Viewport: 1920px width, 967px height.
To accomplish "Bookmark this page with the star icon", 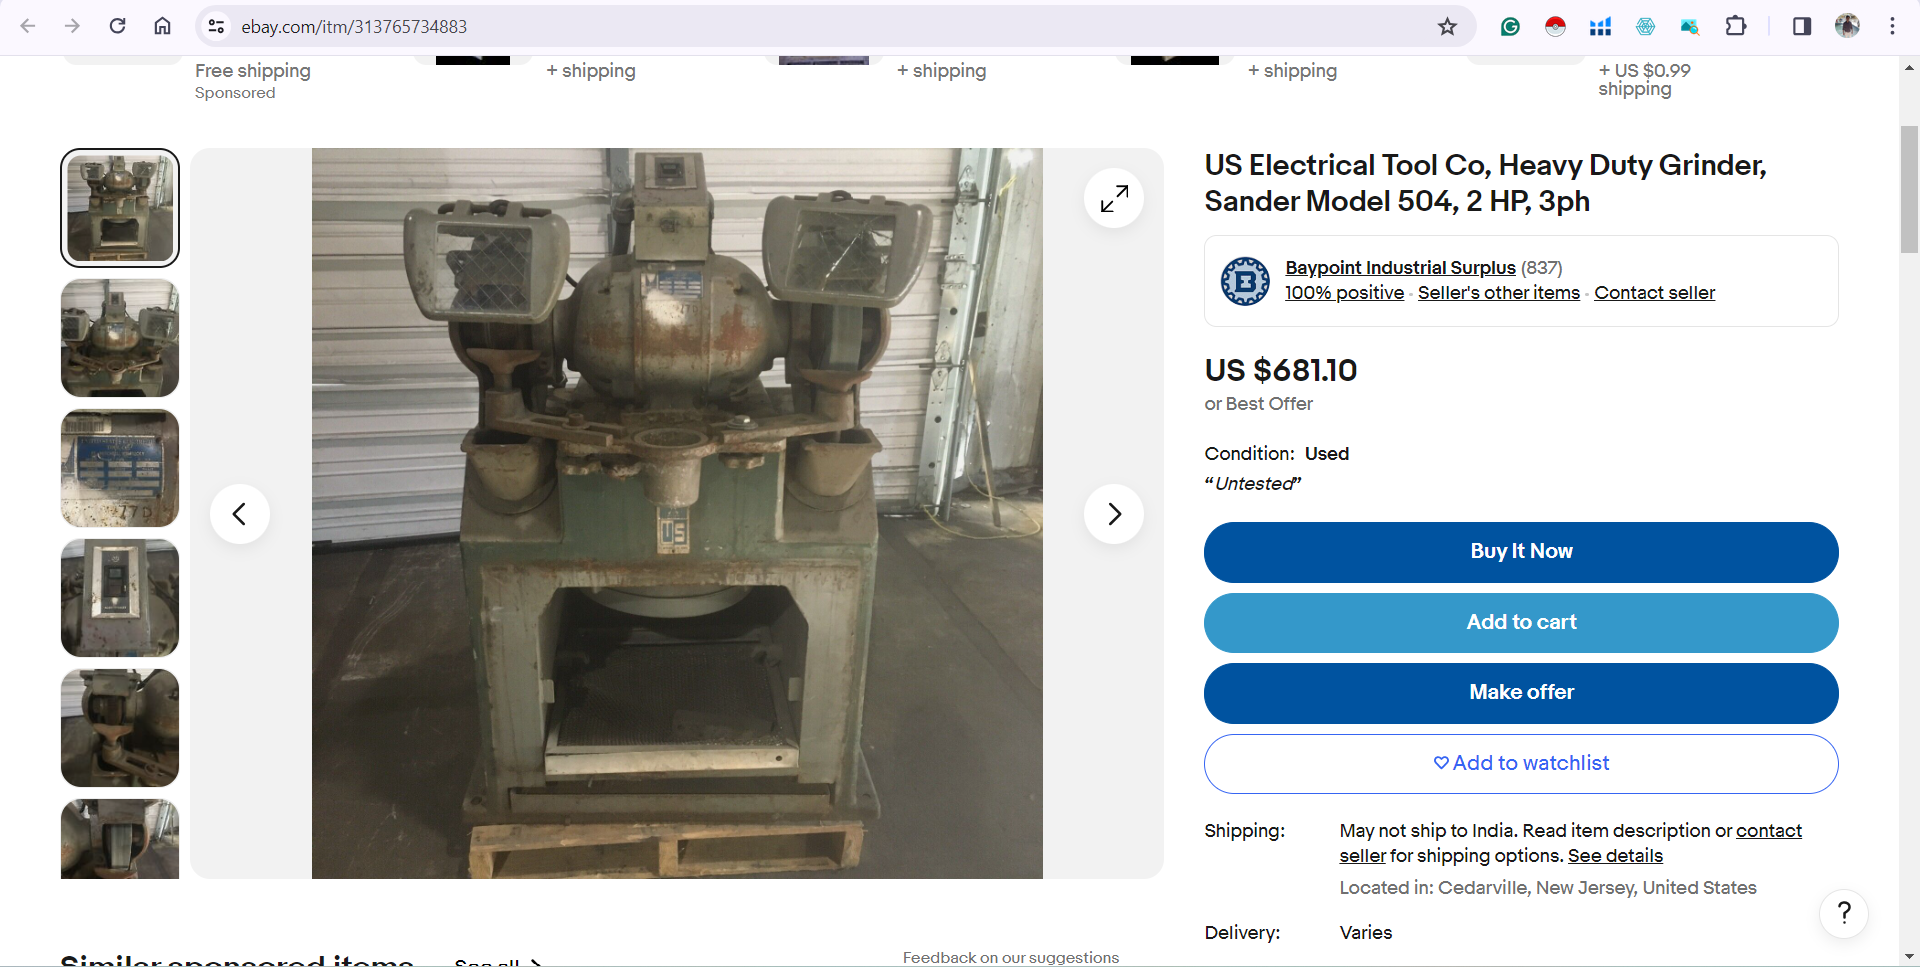I will [1447, 27].
